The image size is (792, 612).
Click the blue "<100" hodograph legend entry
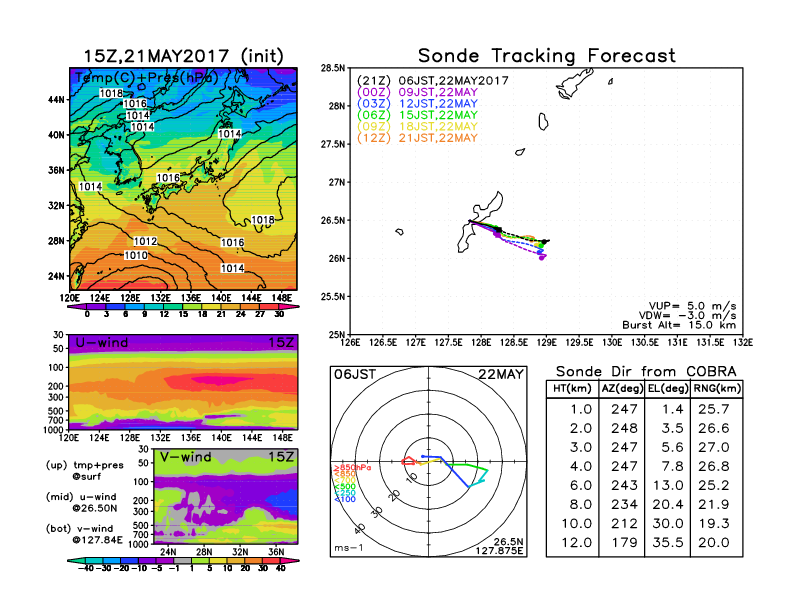click(345, 499)
